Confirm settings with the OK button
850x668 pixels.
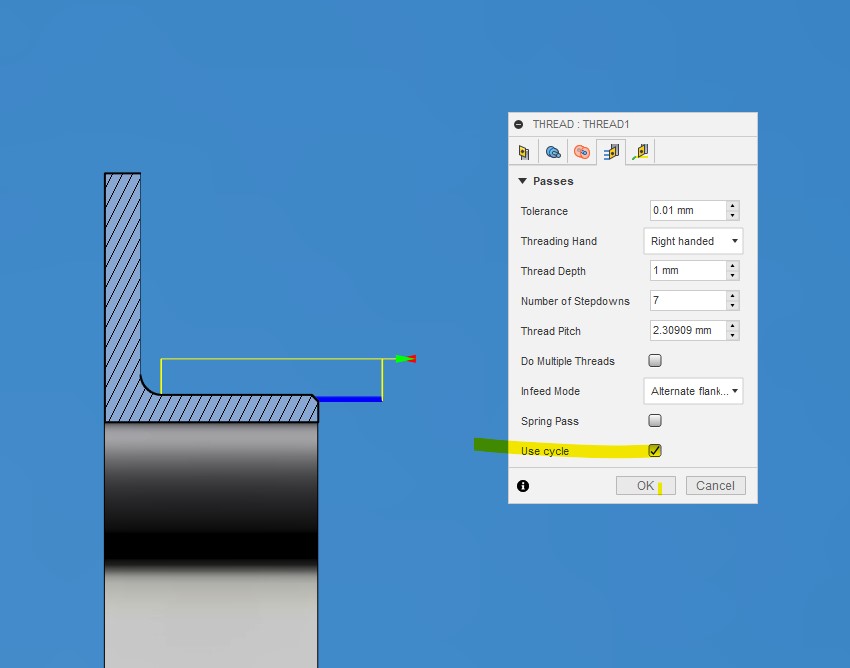645,485
